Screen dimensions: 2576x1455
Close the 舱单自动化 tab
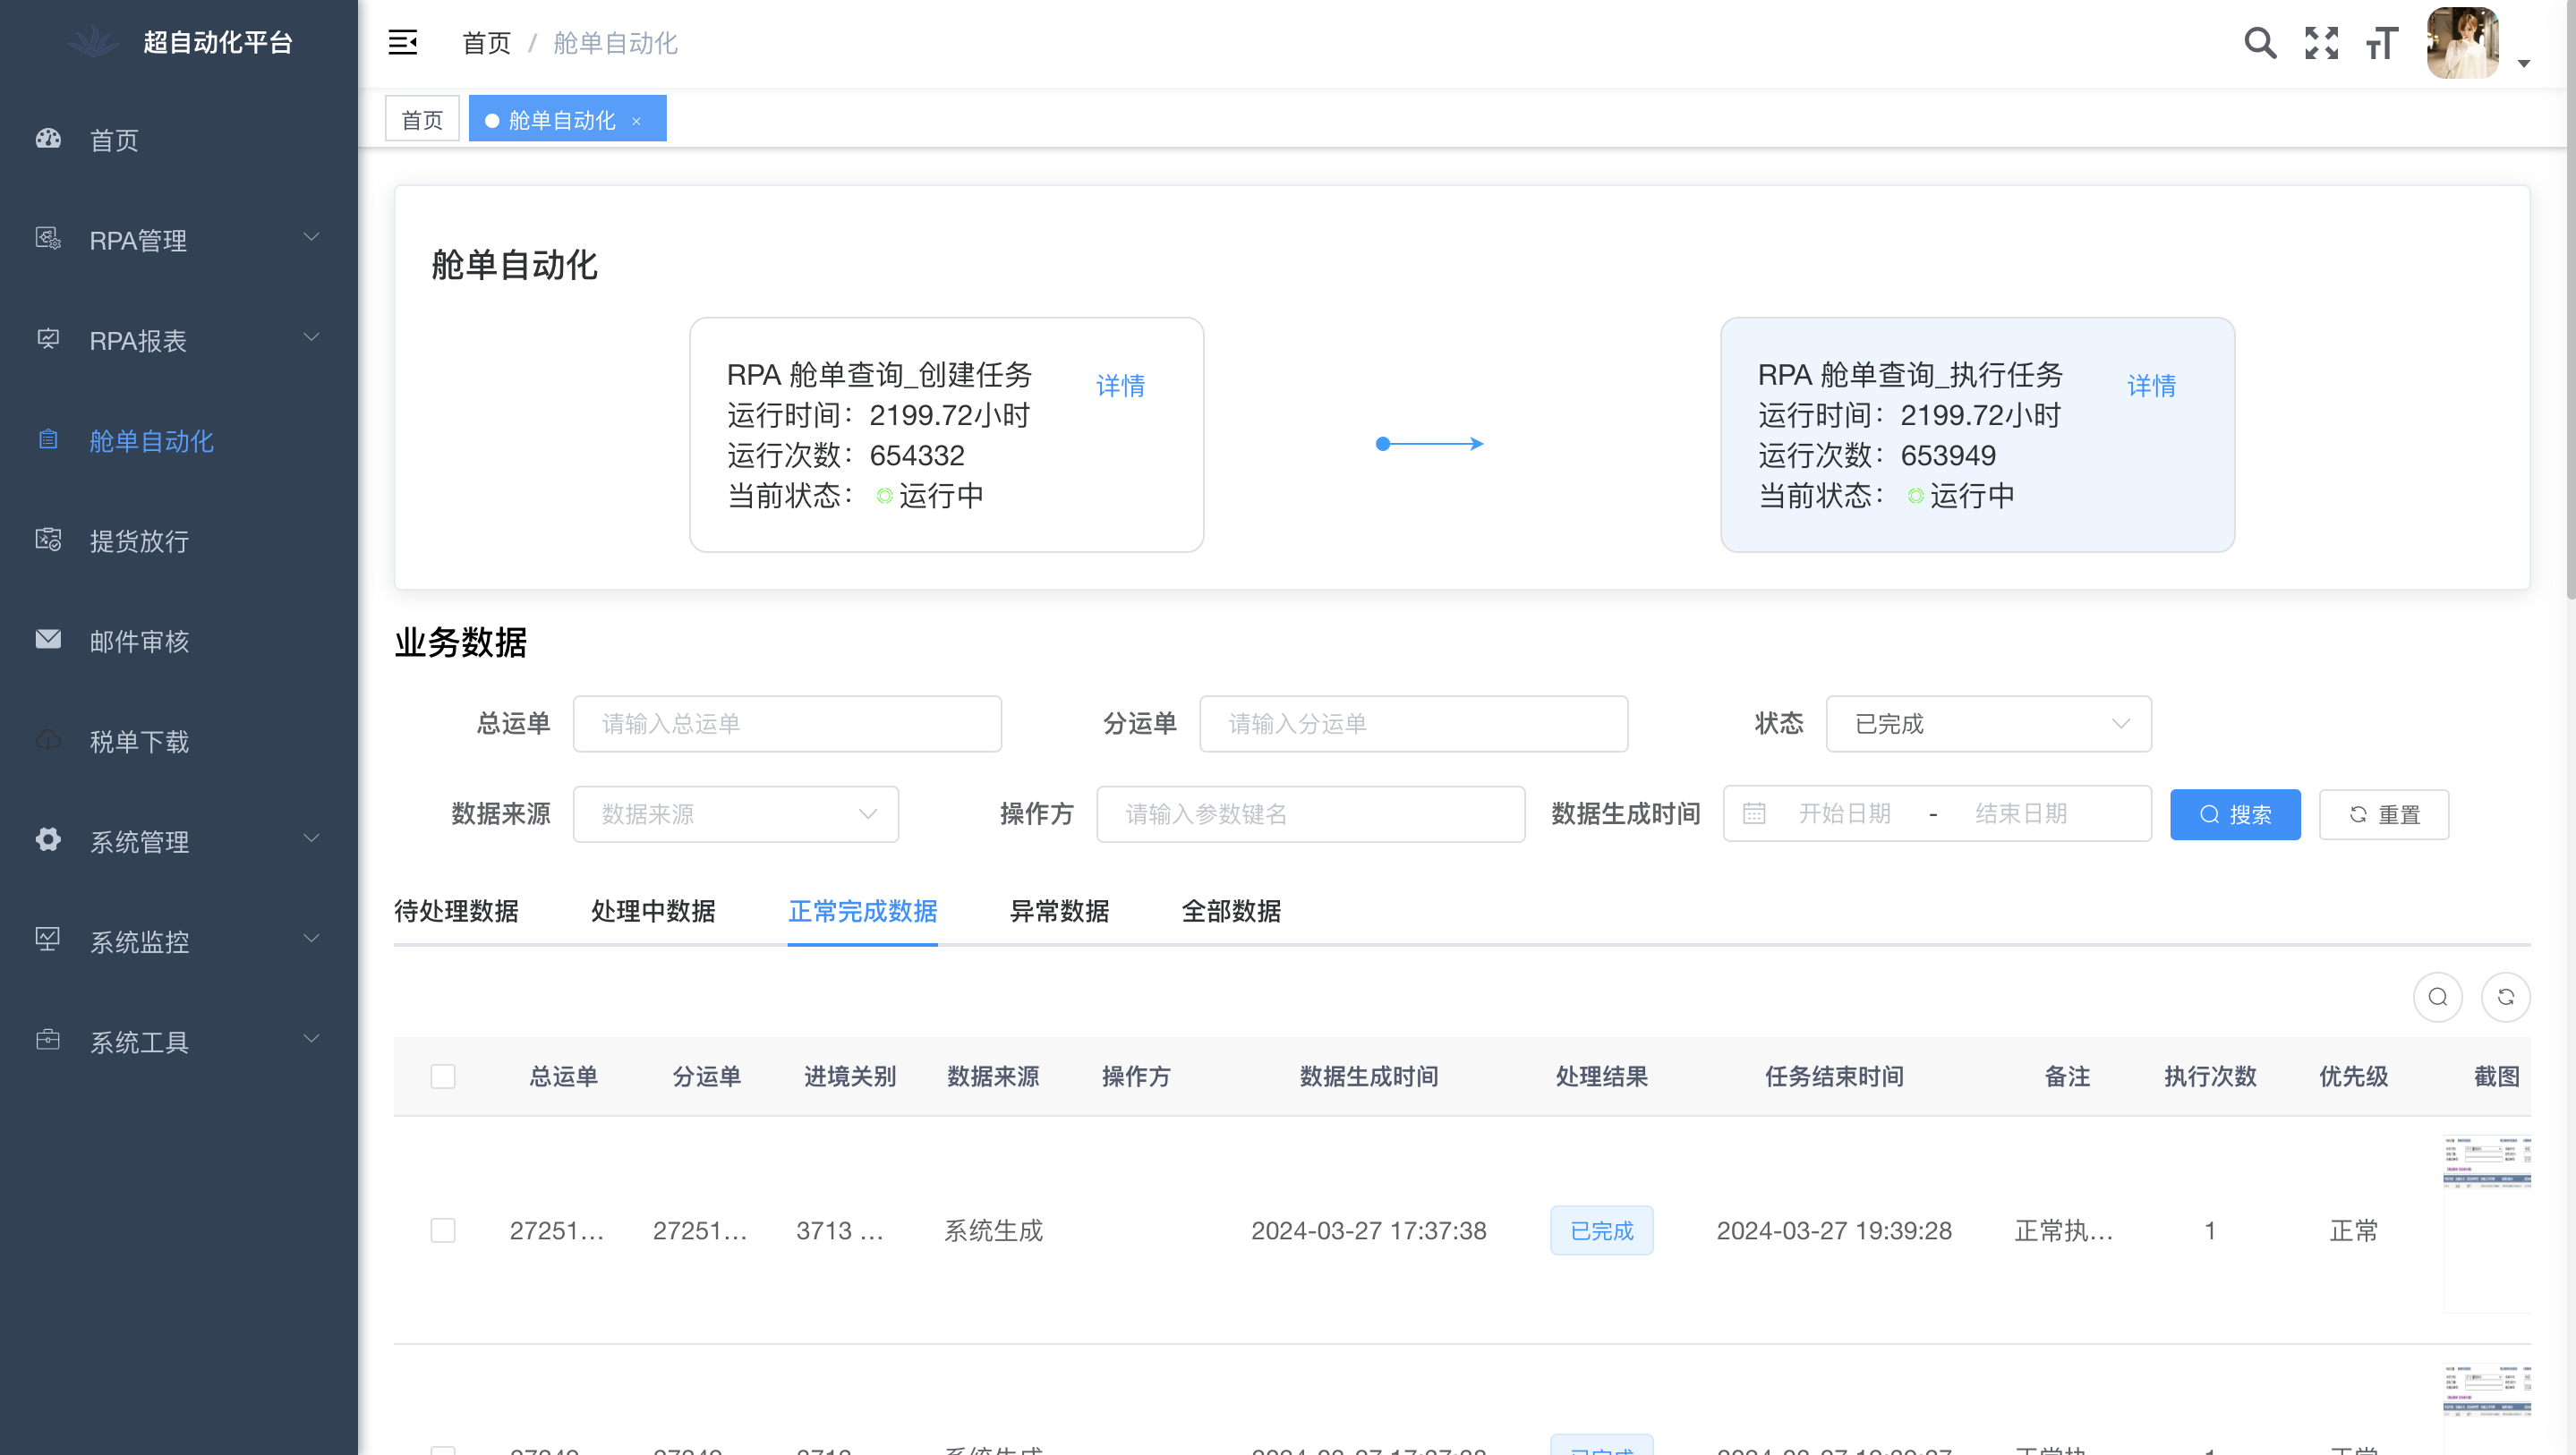[636, 121]
